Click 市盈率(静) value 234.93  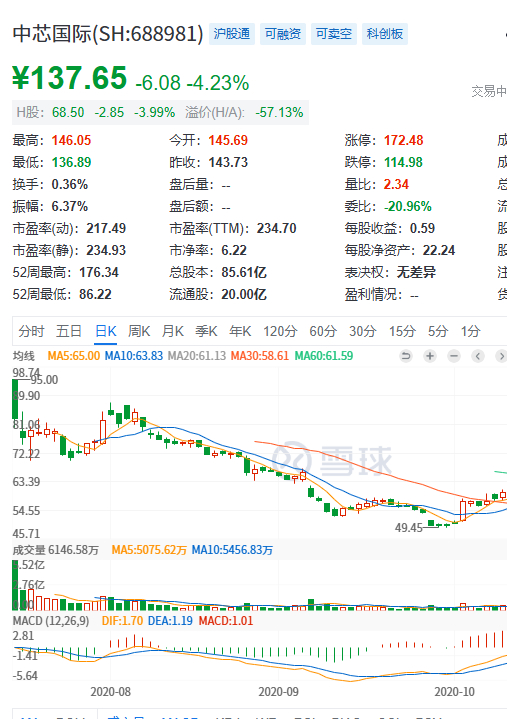[x=106, y=250]
